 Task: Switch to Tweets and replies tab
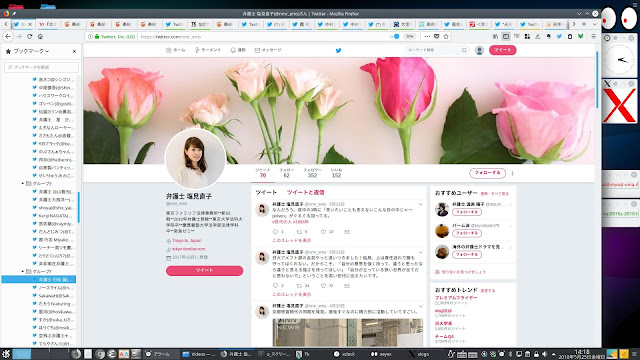click(305, 192)
